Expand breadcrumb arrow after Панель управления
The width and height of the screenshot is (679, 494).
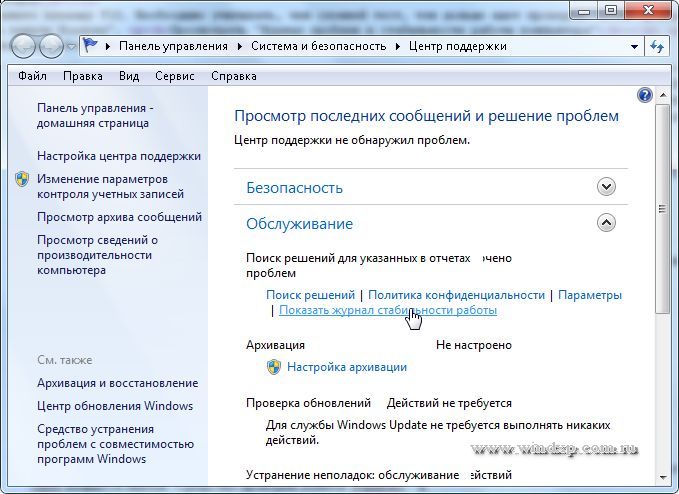point(239,46)
